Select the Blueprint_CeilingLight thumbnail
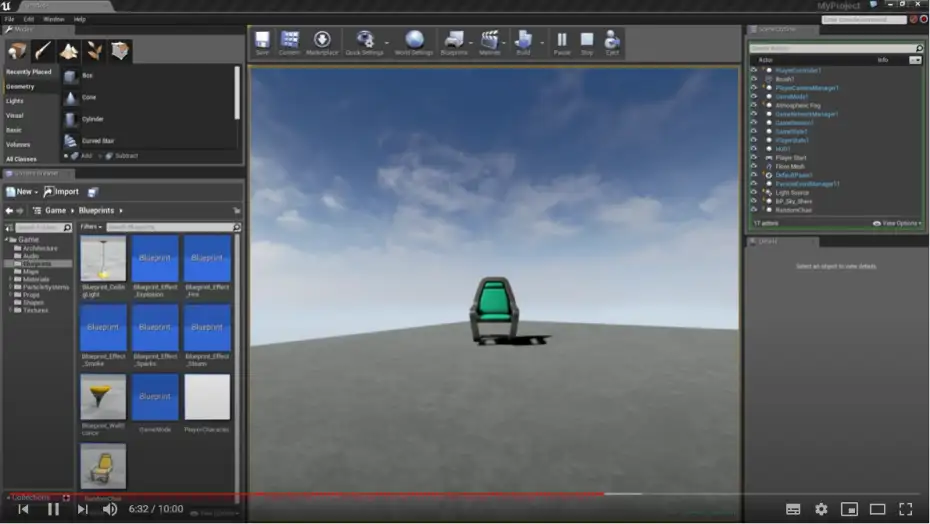This screenshot has height=524, width=930. [103, 259]
